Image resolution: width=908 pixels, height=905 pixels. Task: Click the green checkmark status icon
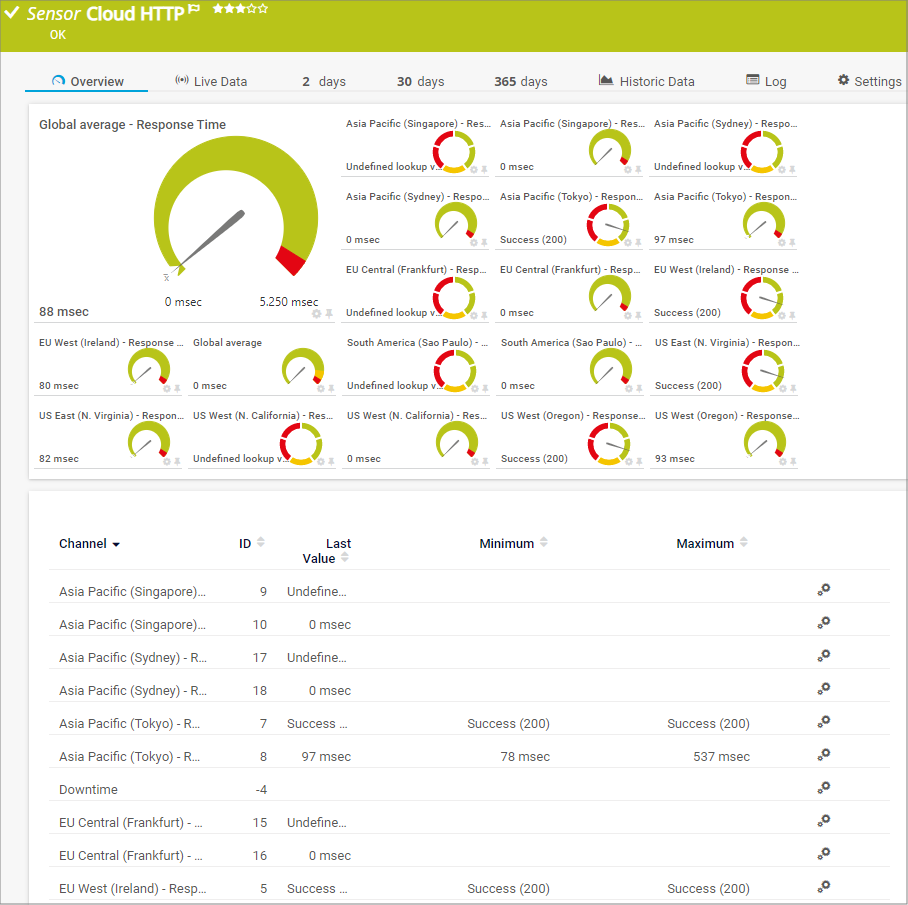12,13
